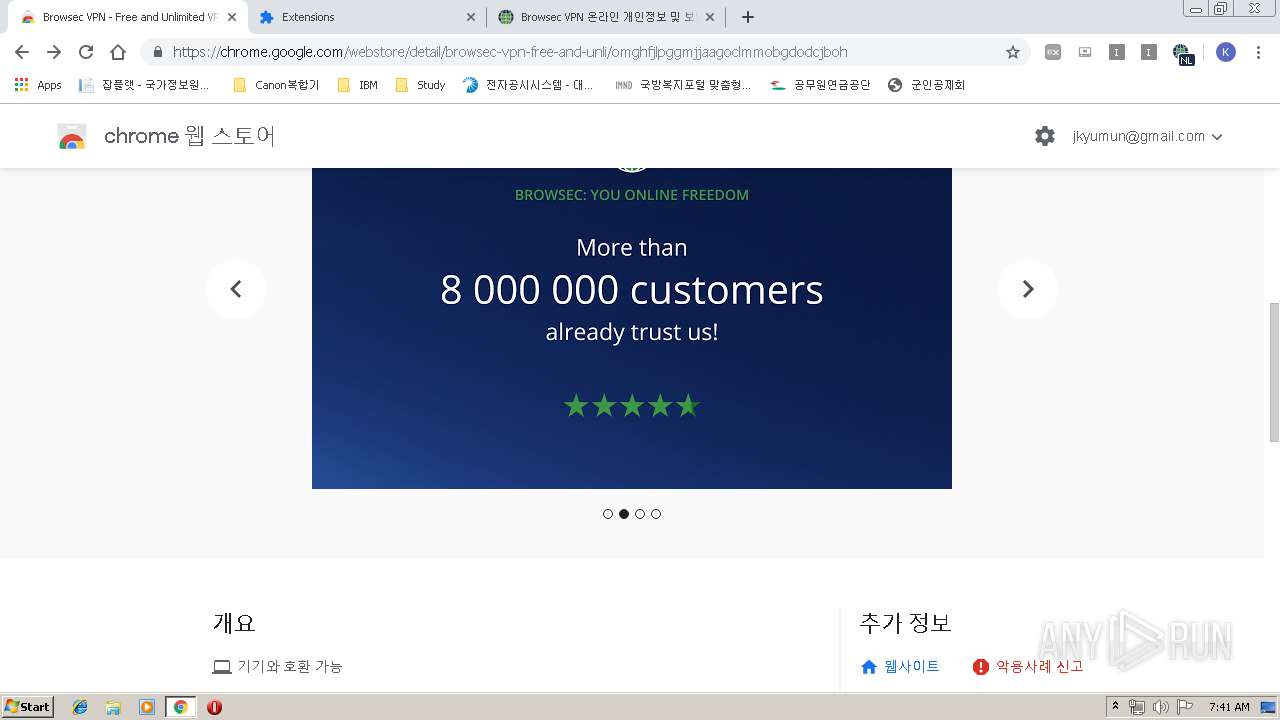Open 잡플랫 bookmark
This screenshot has height=720, width=1280.
145,85
